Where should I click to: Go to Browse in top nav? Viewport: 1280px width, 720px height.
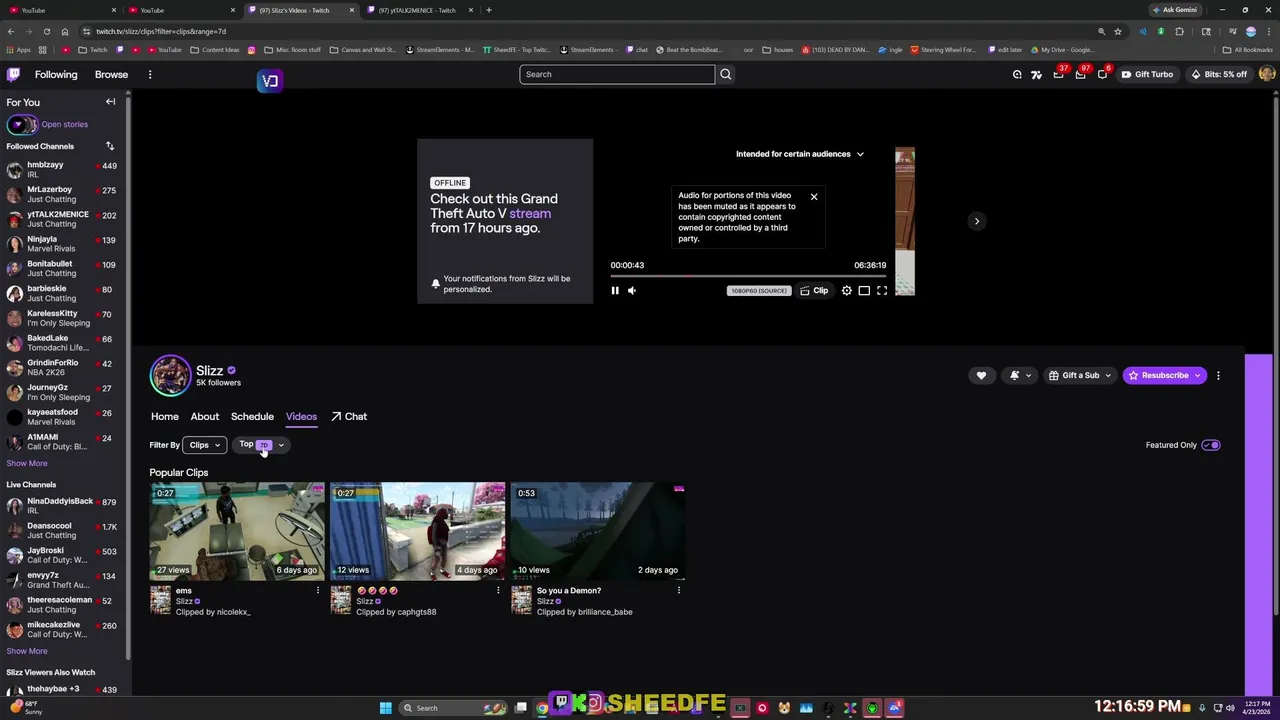[111, 74]
